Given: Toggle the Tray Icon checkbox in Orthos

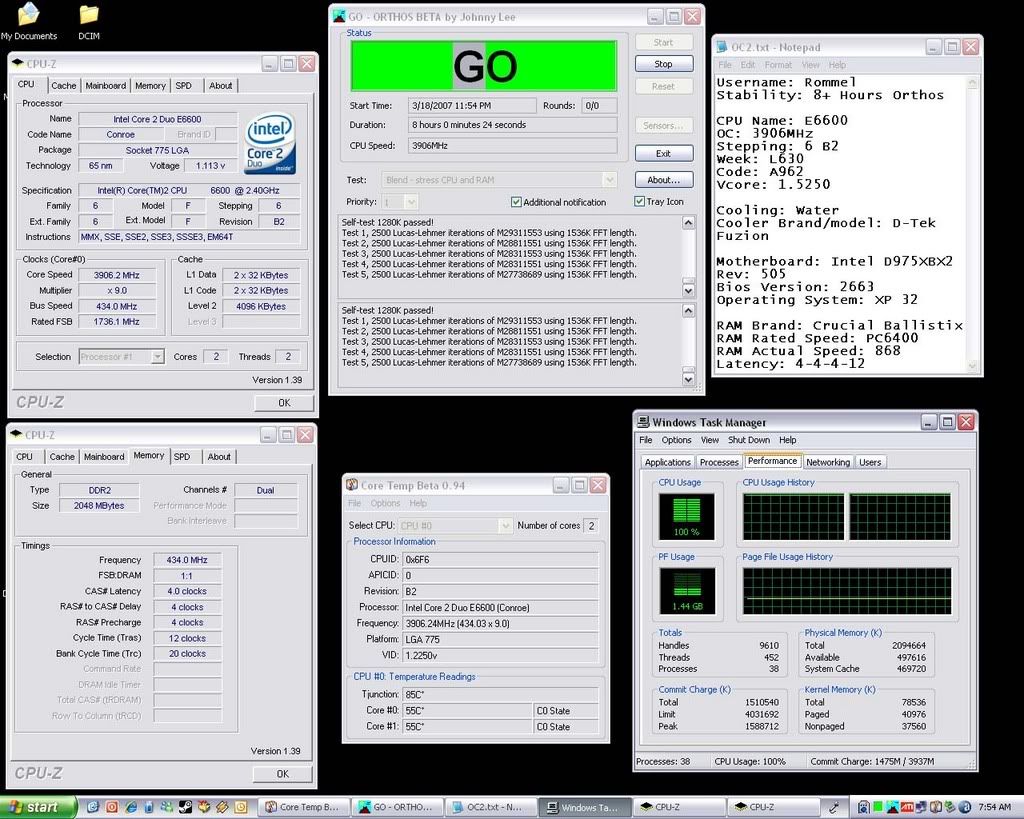Looking at the screenshot, I should click(639, 201).
